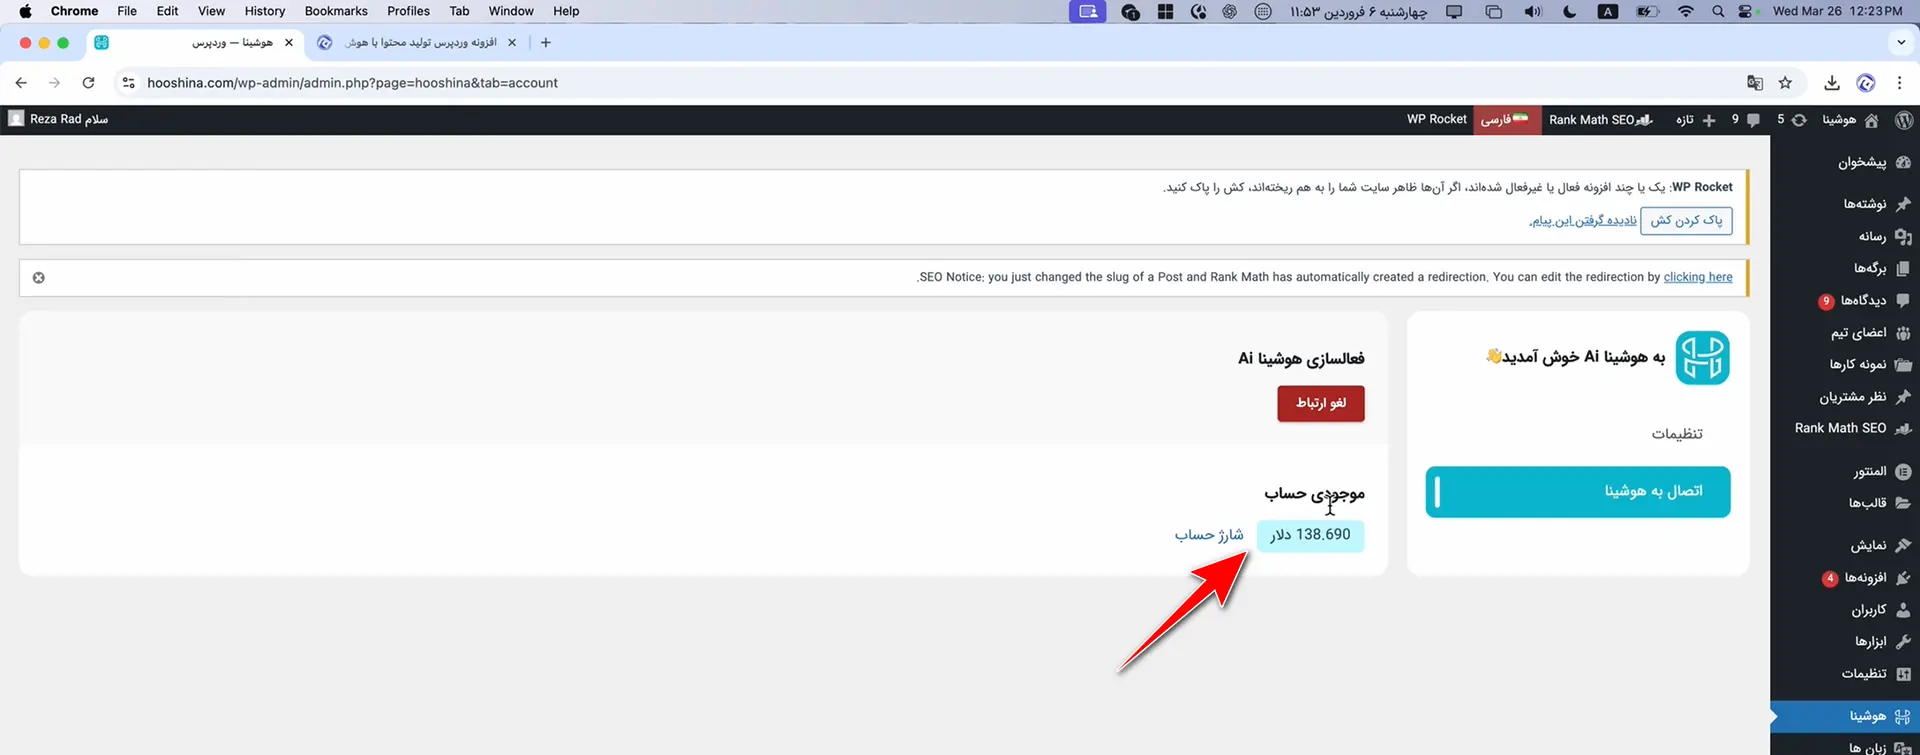The width and height of the screenshot is (1920, 755).
Task: Open المنتور Elementor sidebar item
Action: [1881, 471]
